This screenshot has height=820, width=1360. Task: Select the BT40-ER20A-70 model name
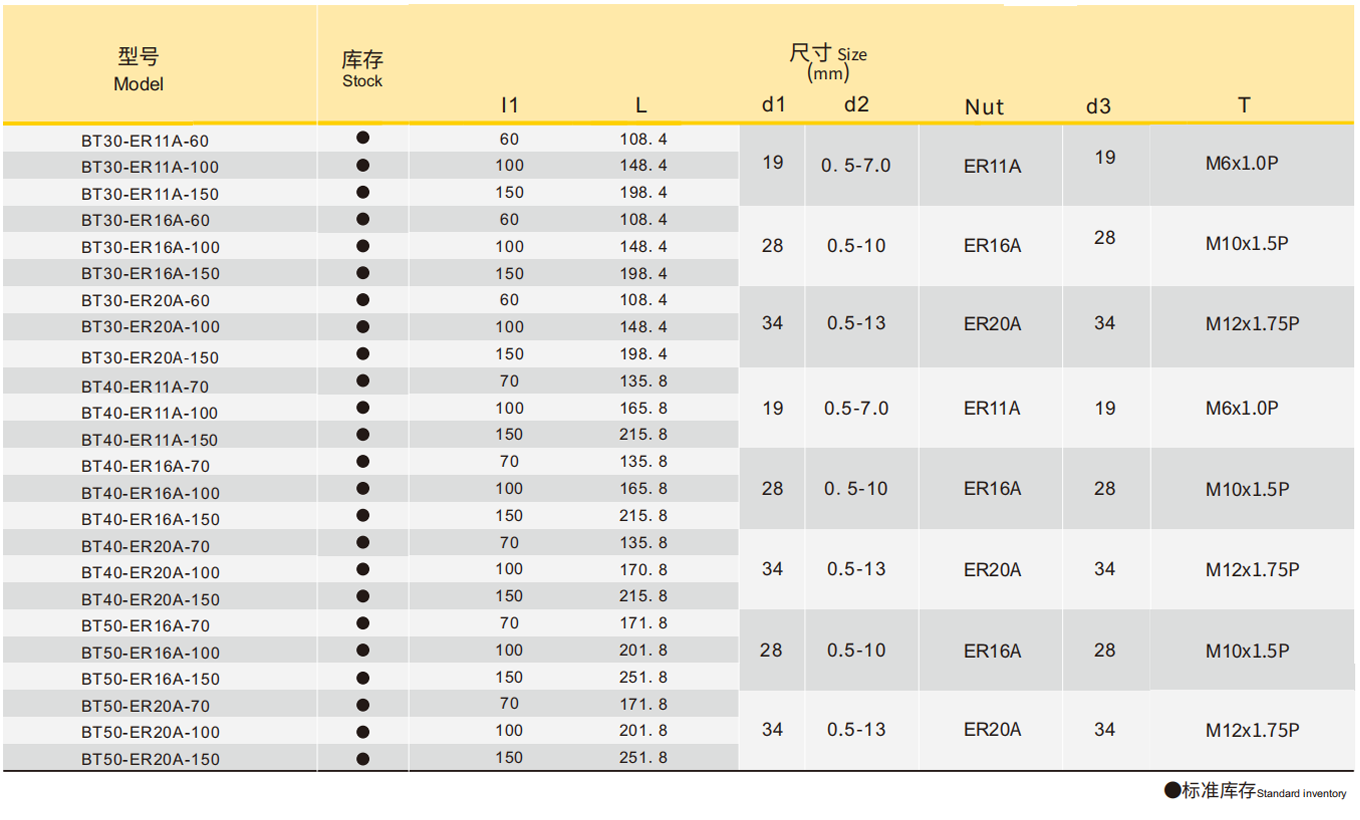(145, 546)
